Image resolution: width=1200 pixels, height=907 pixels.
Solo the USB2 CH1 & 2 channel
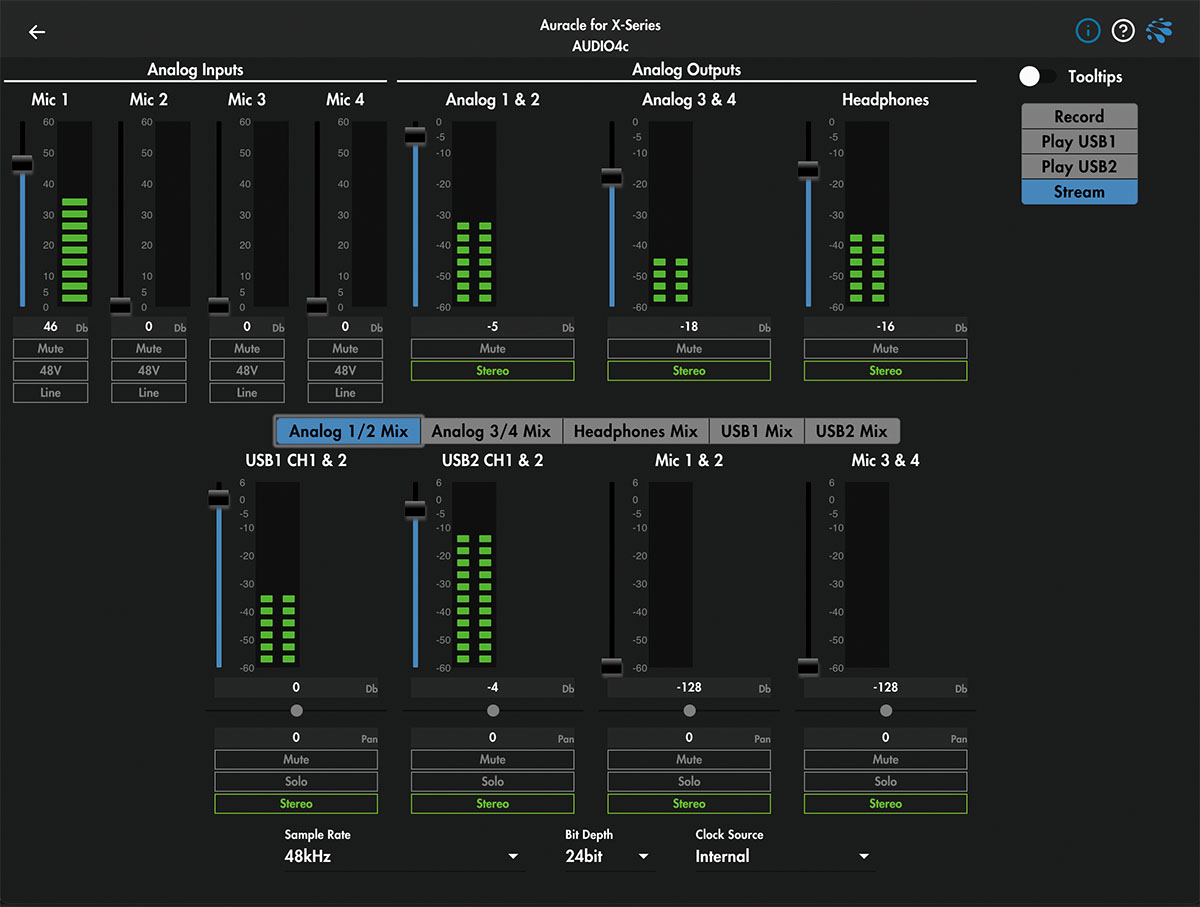tap(493, 782)
